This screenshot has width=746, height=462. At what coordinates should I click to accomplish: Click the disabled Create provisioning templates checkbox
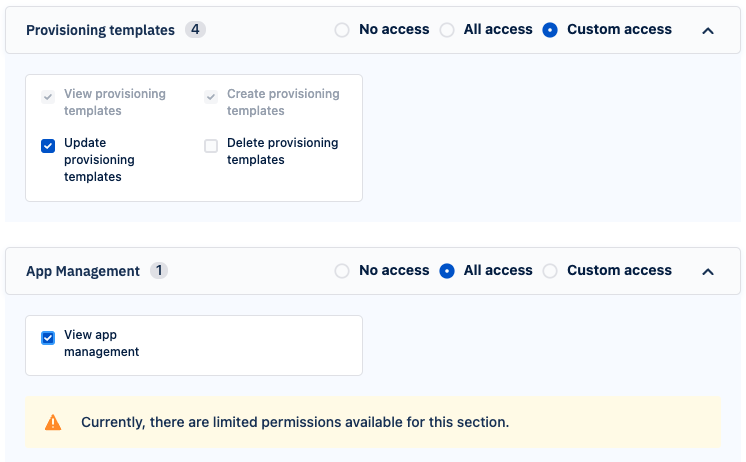pos(211,97)
